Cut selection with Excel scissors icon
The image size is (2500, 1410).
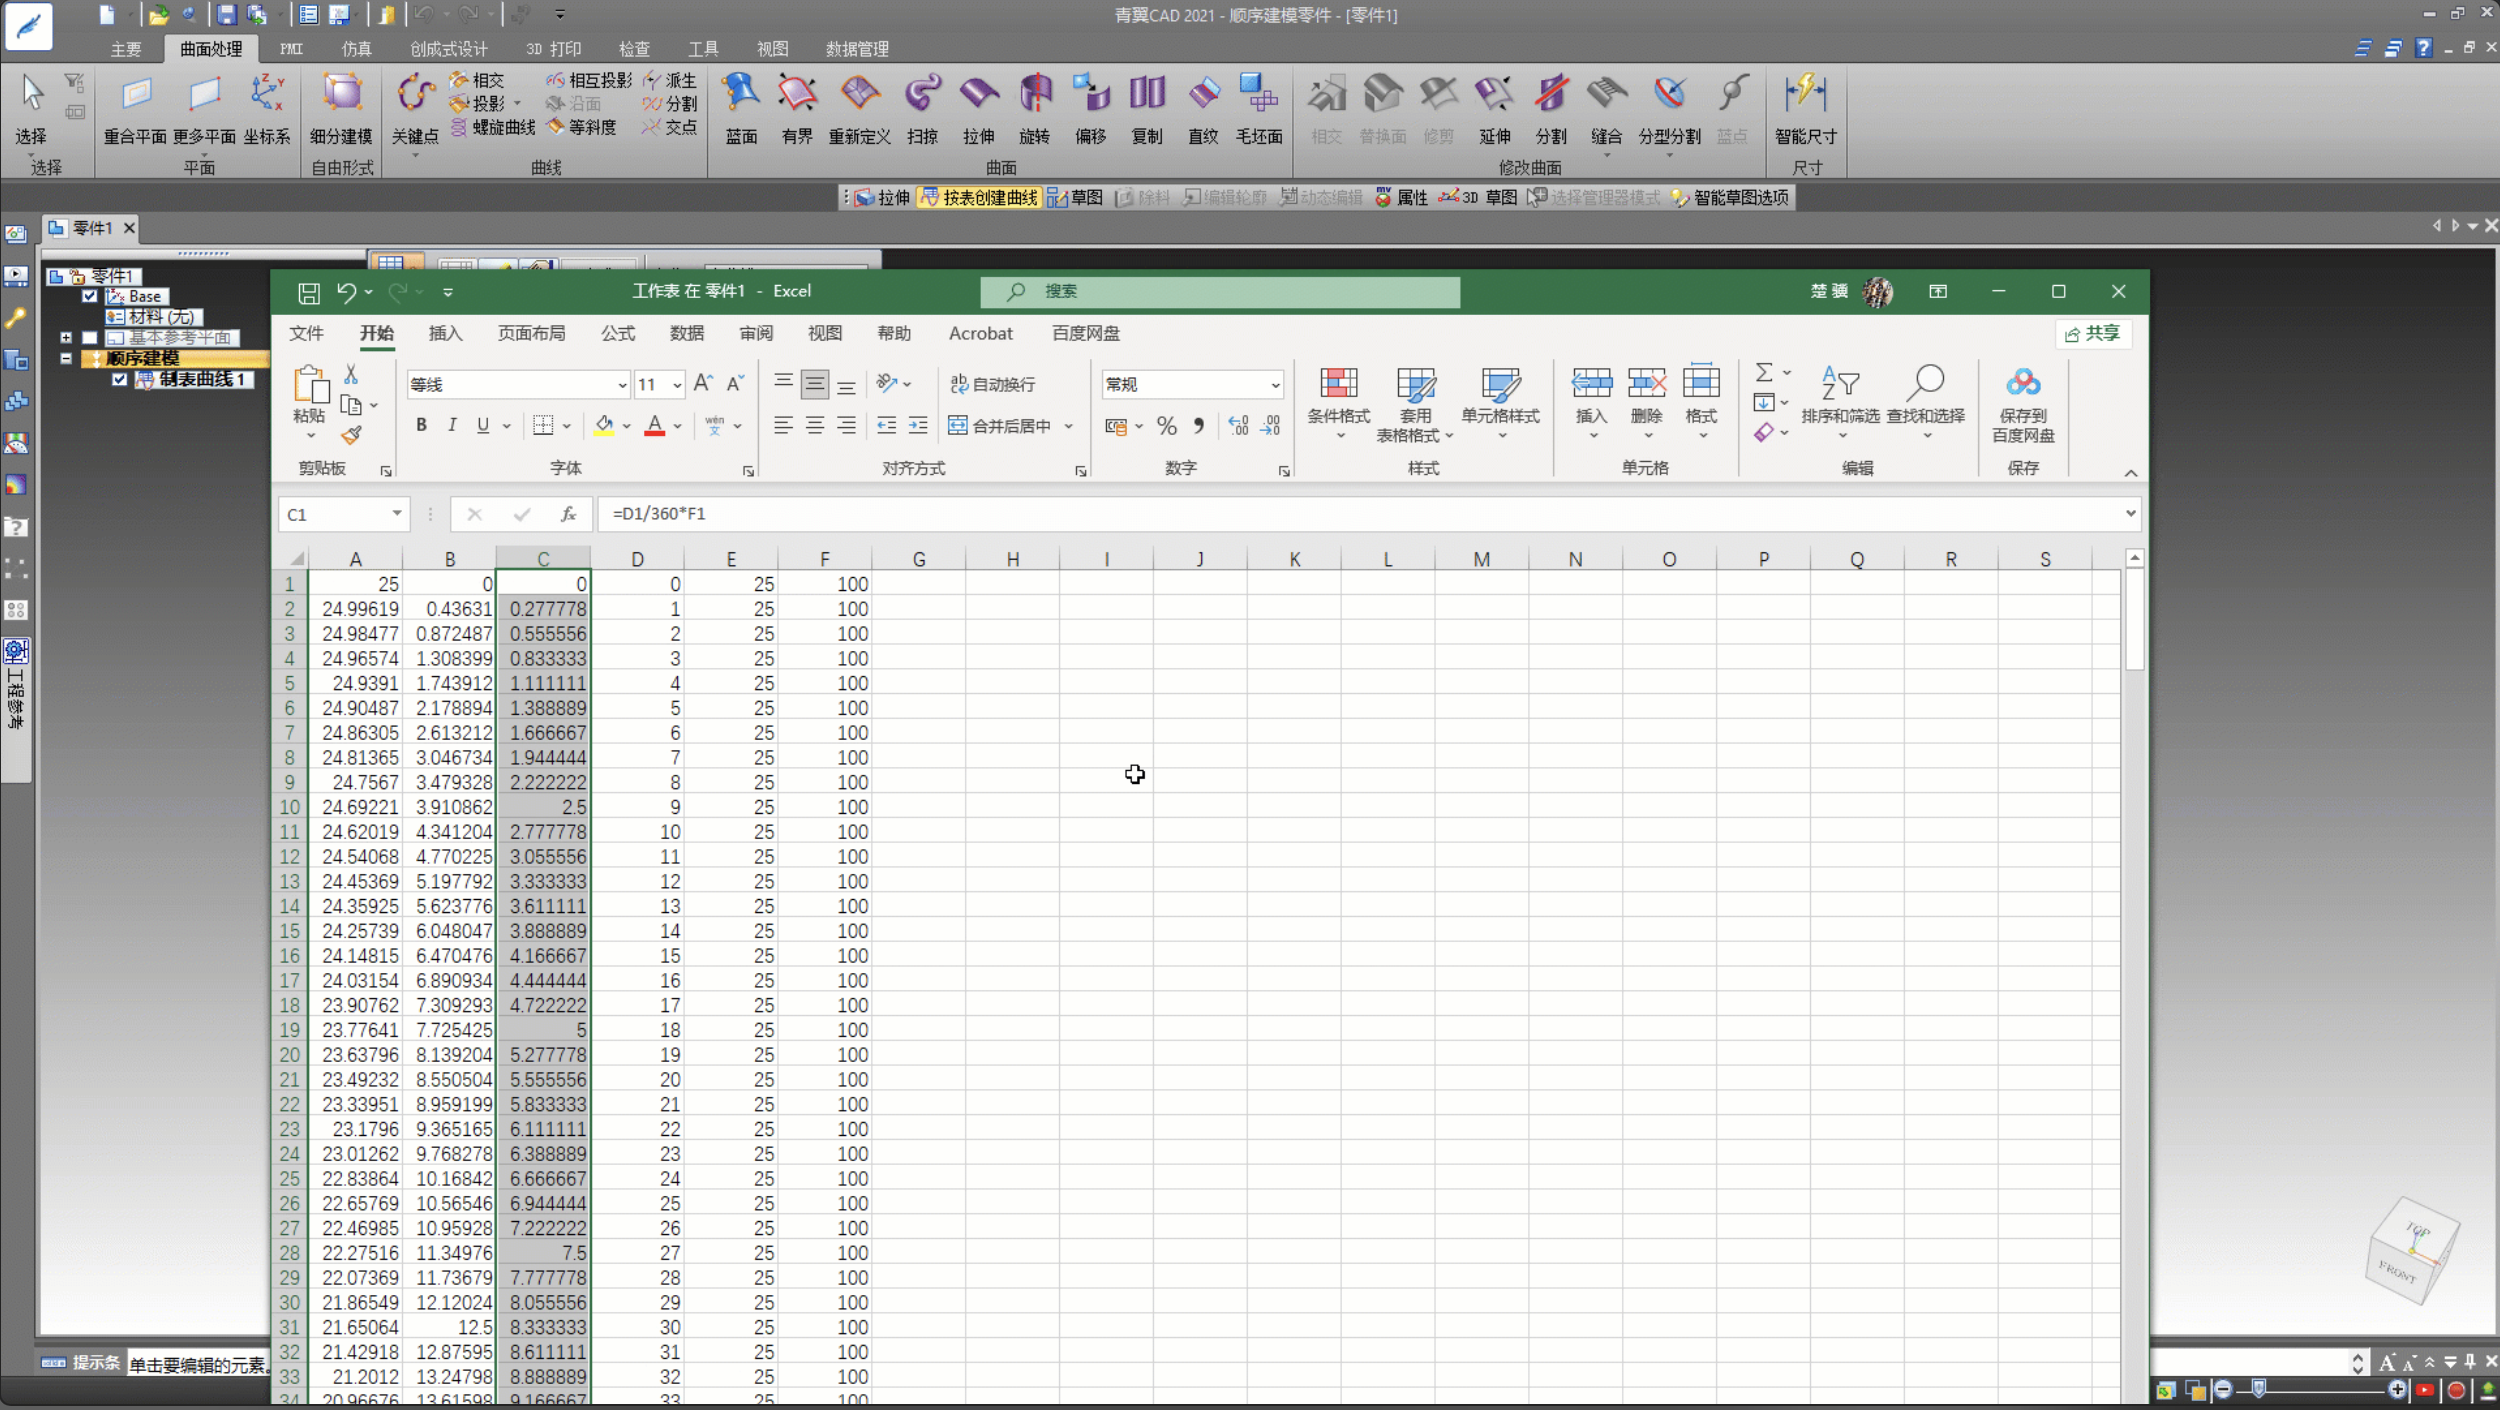coord(351,374)
